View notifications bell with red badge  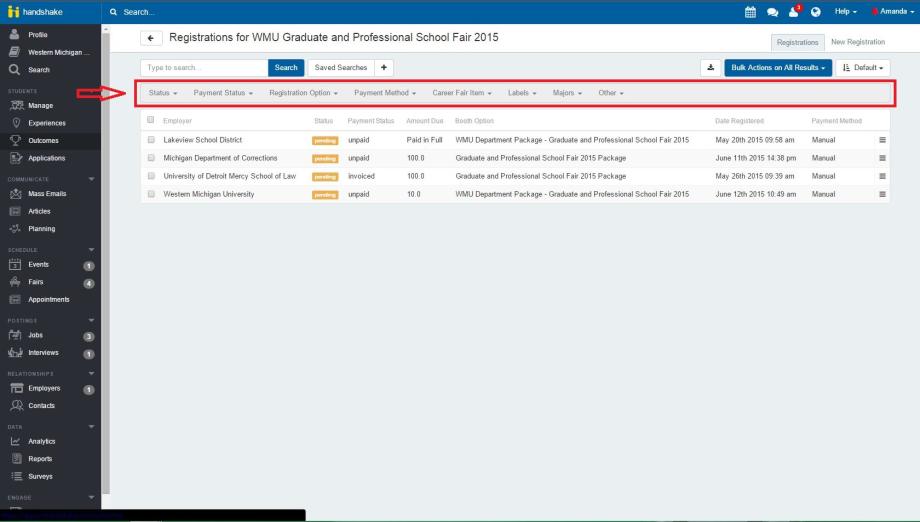click(x=794, y=11)
